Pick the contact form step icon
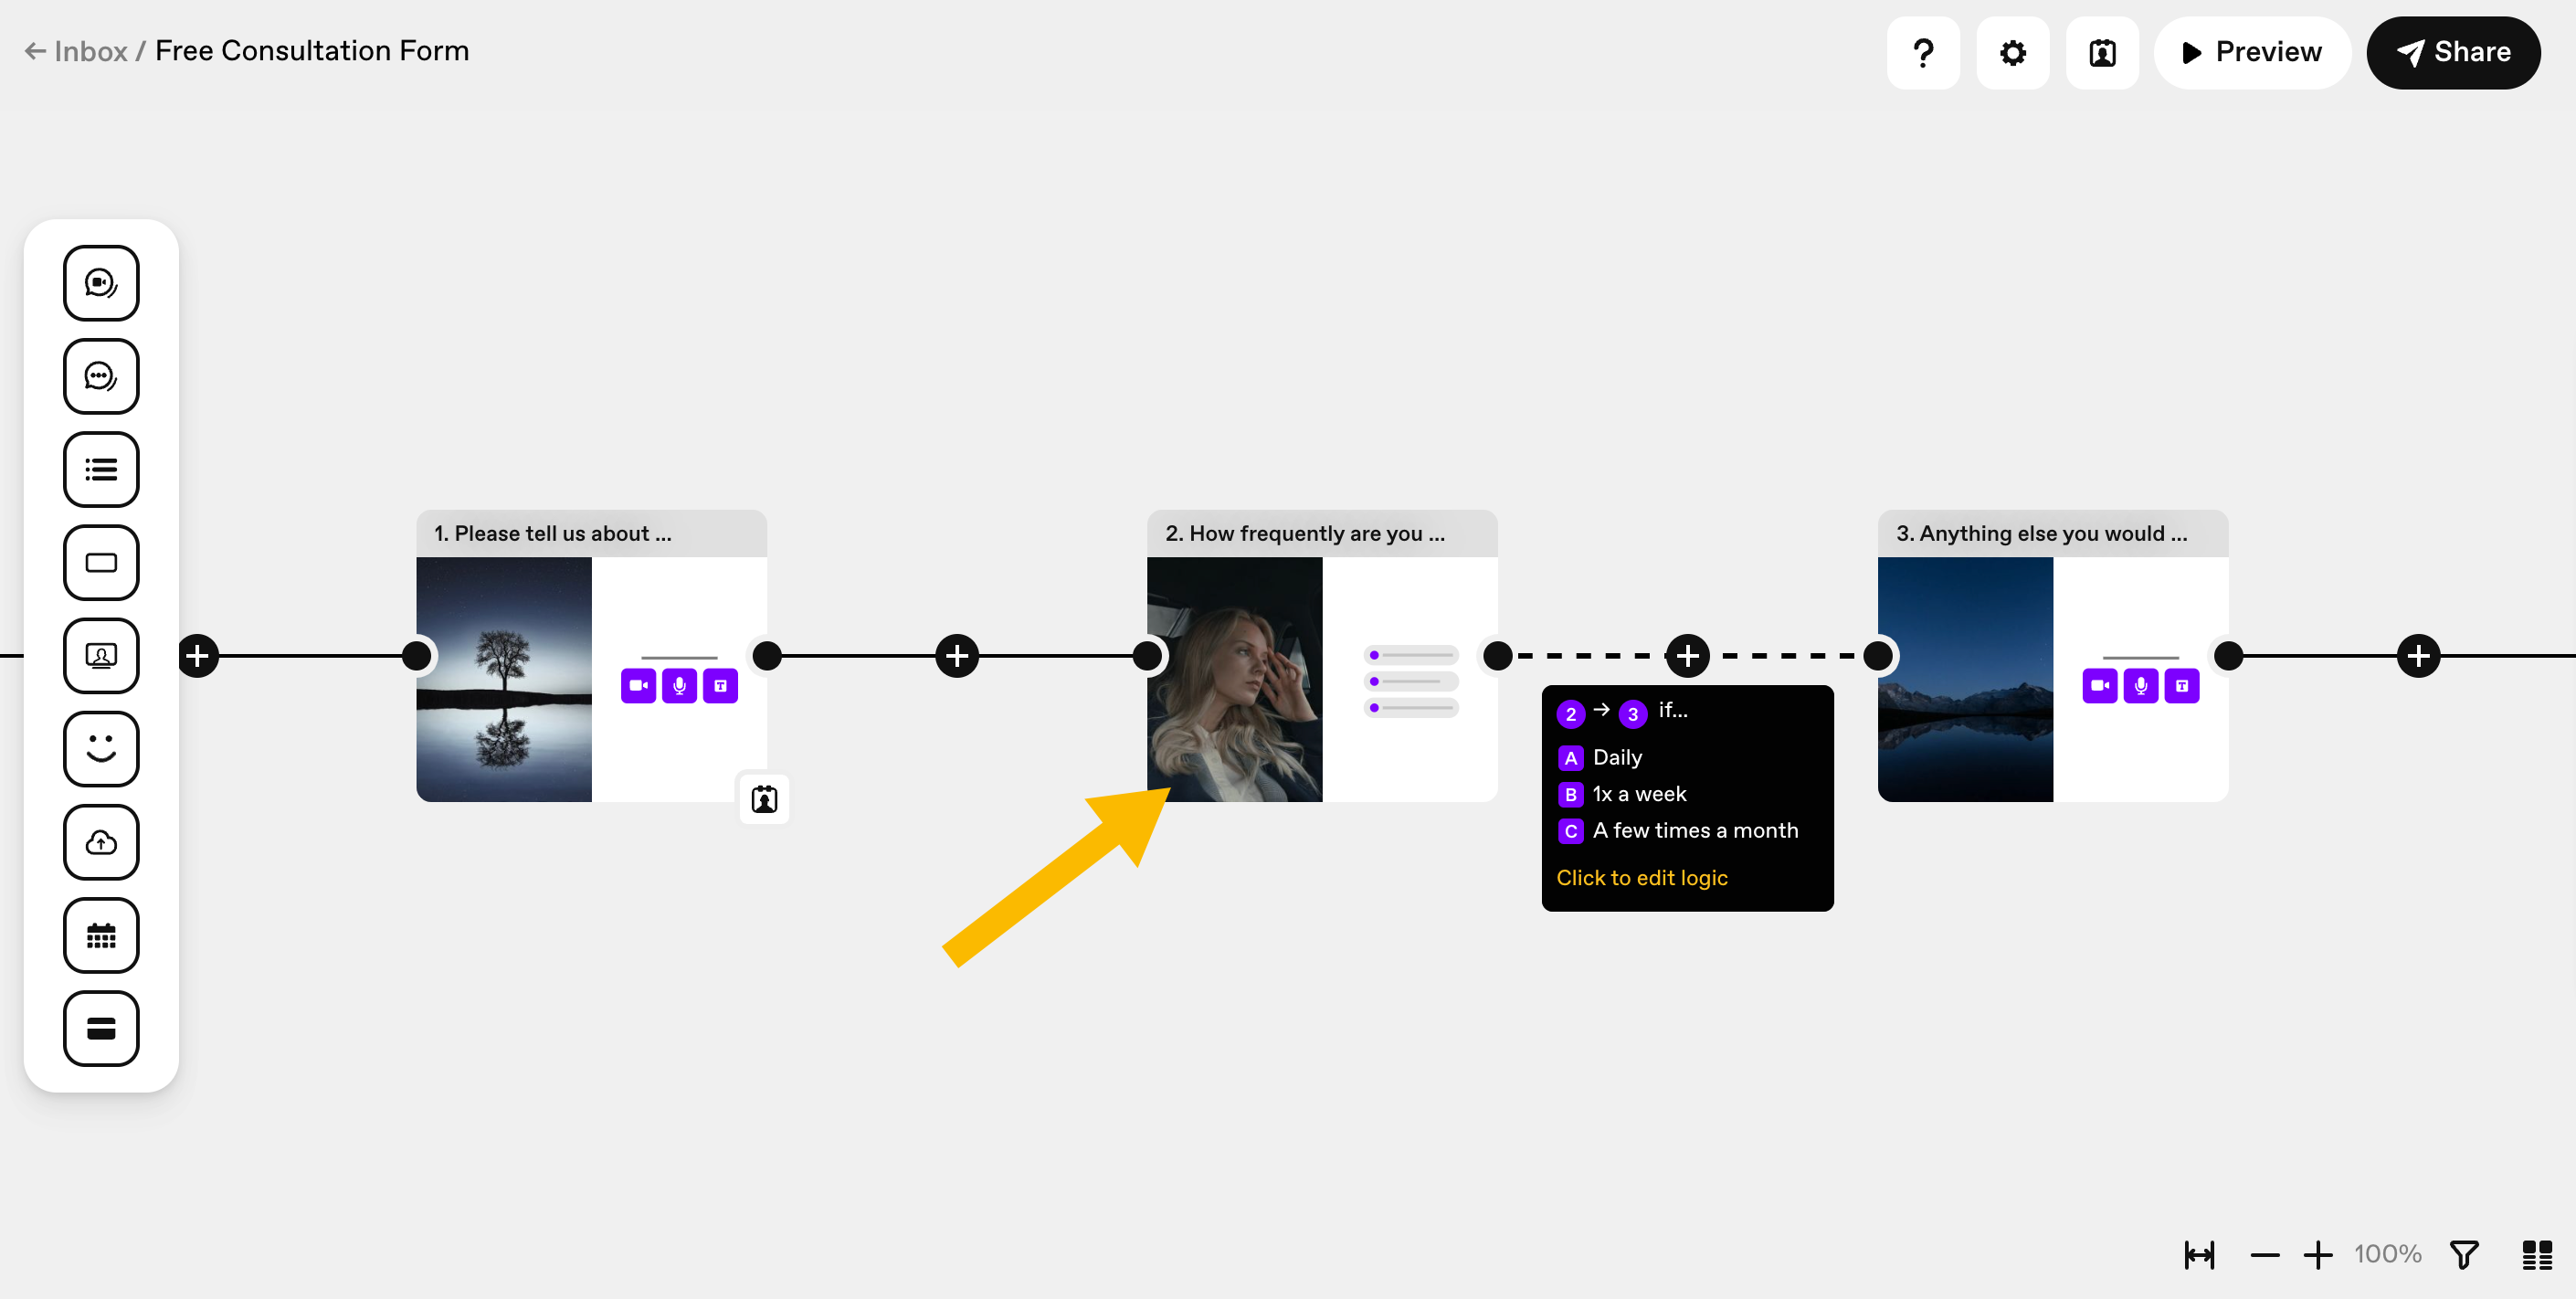Screen dimensions: 2576x1299 tap(101, 655)
